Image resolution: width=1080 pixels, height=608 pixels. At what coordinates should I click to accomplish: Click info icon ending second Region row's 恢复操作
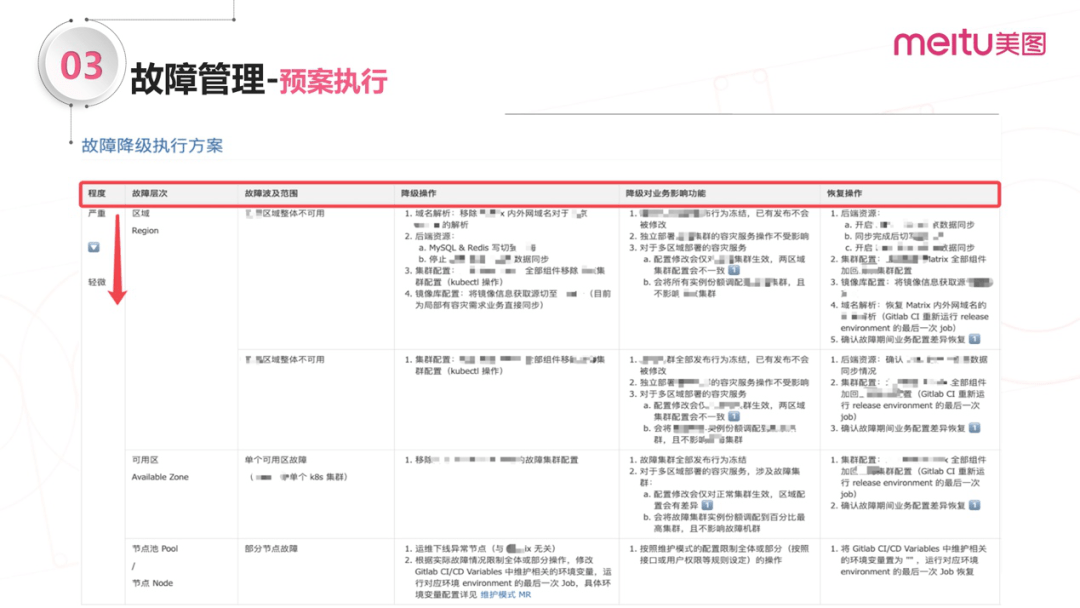[x=974, y=428]
